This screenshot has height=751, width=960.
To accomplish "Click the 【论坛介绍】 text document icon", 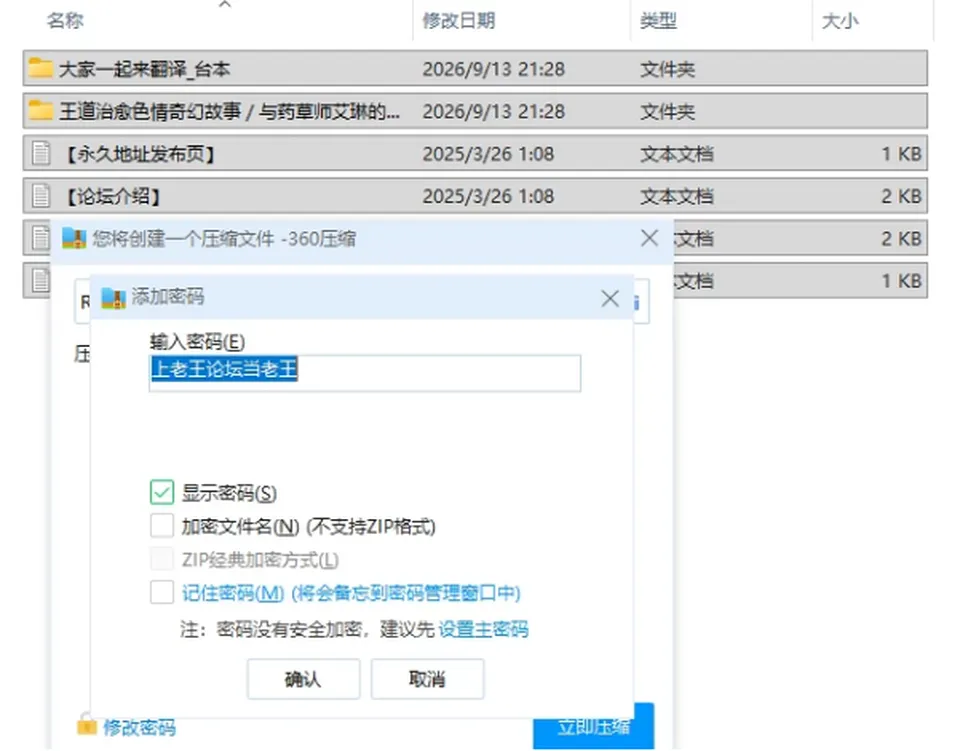I will pos(41,196).
